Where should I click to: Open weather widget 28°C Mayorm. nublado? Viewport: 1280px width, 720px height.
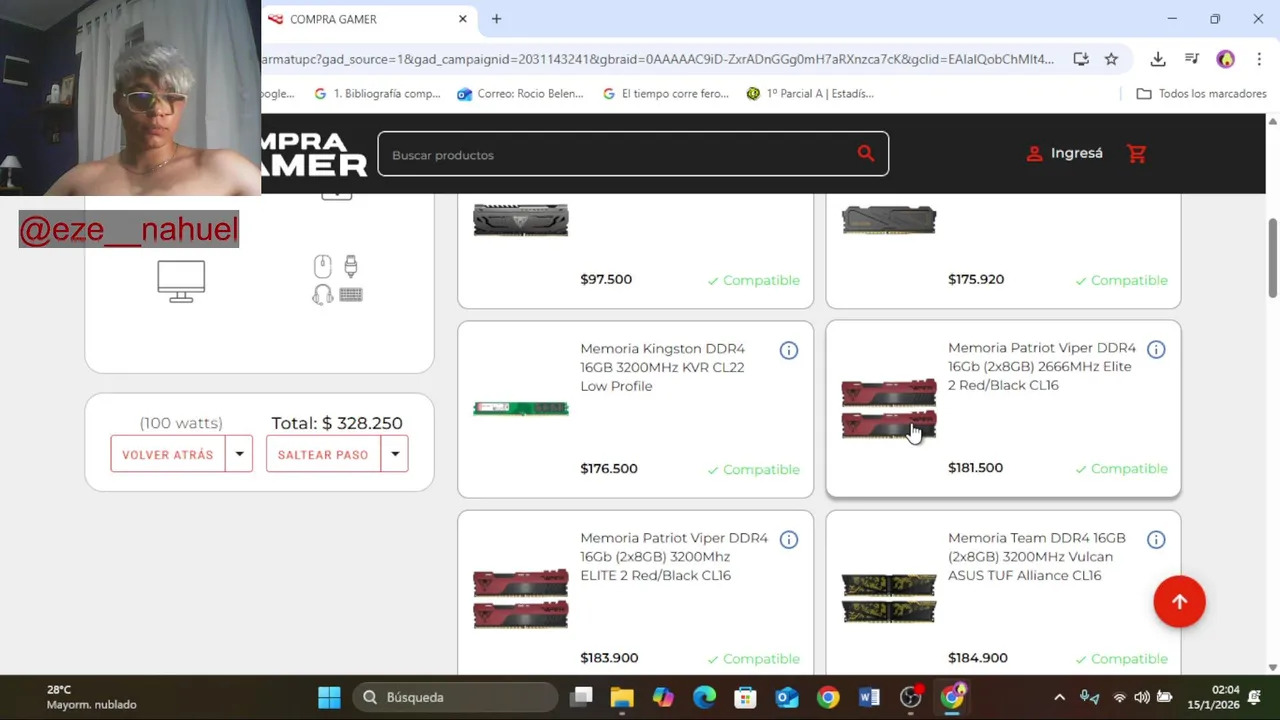pyautogui.click(x=90, y=697)
